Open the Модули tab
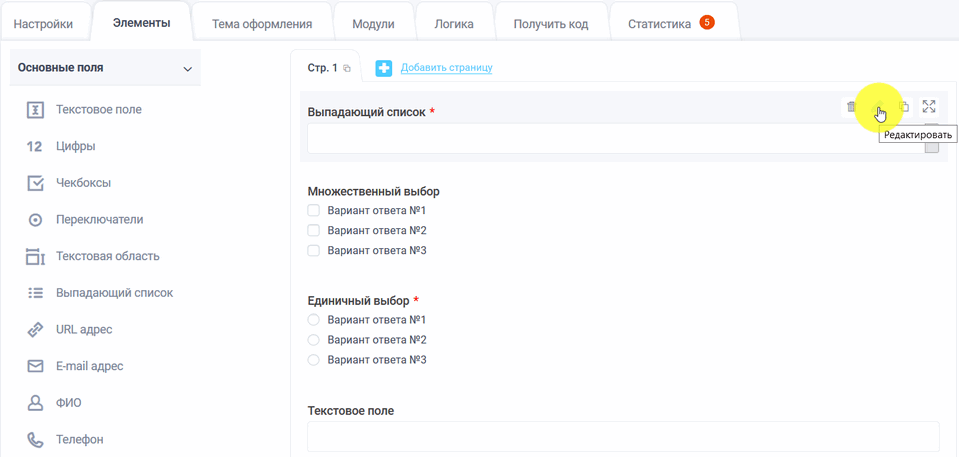This screenshot has height=457, width=959. (x=373, y=24)
